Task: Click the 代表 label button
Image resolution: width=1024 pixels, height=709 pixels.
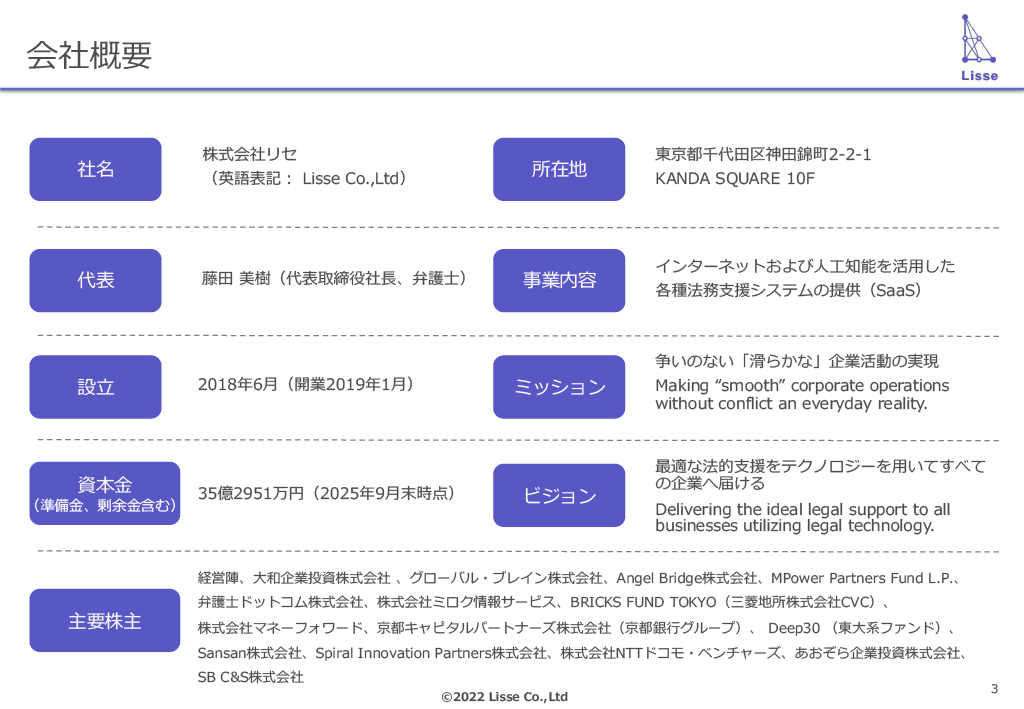Action: [95, 280]
